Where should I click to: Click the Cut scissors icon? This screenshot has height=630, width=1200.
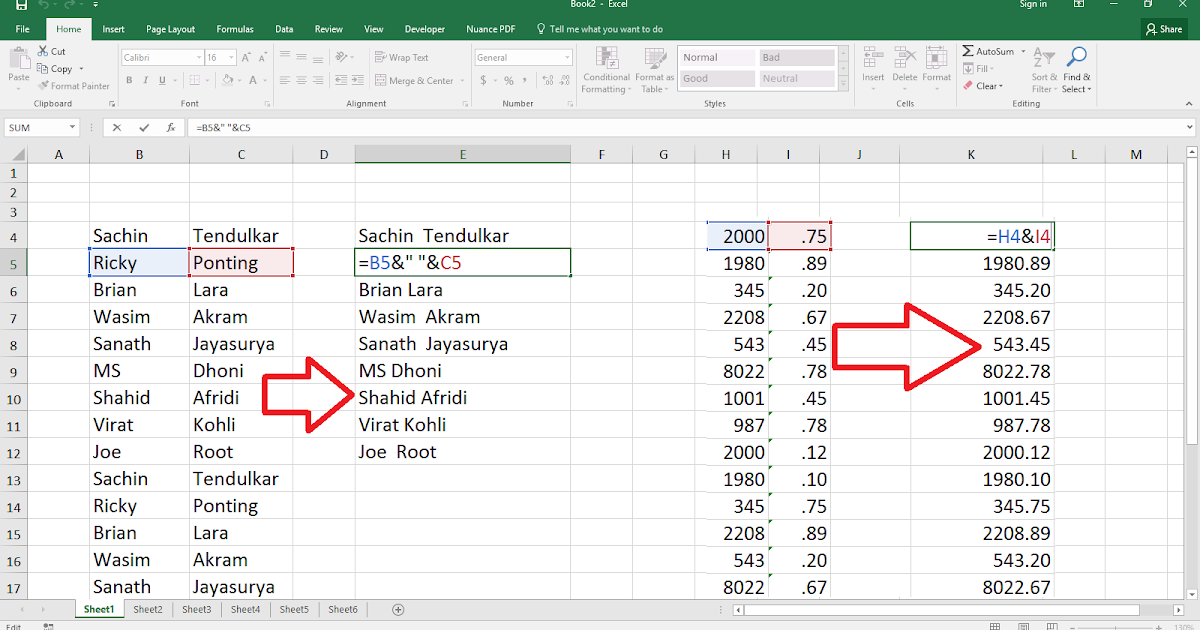tap(43, 51)
